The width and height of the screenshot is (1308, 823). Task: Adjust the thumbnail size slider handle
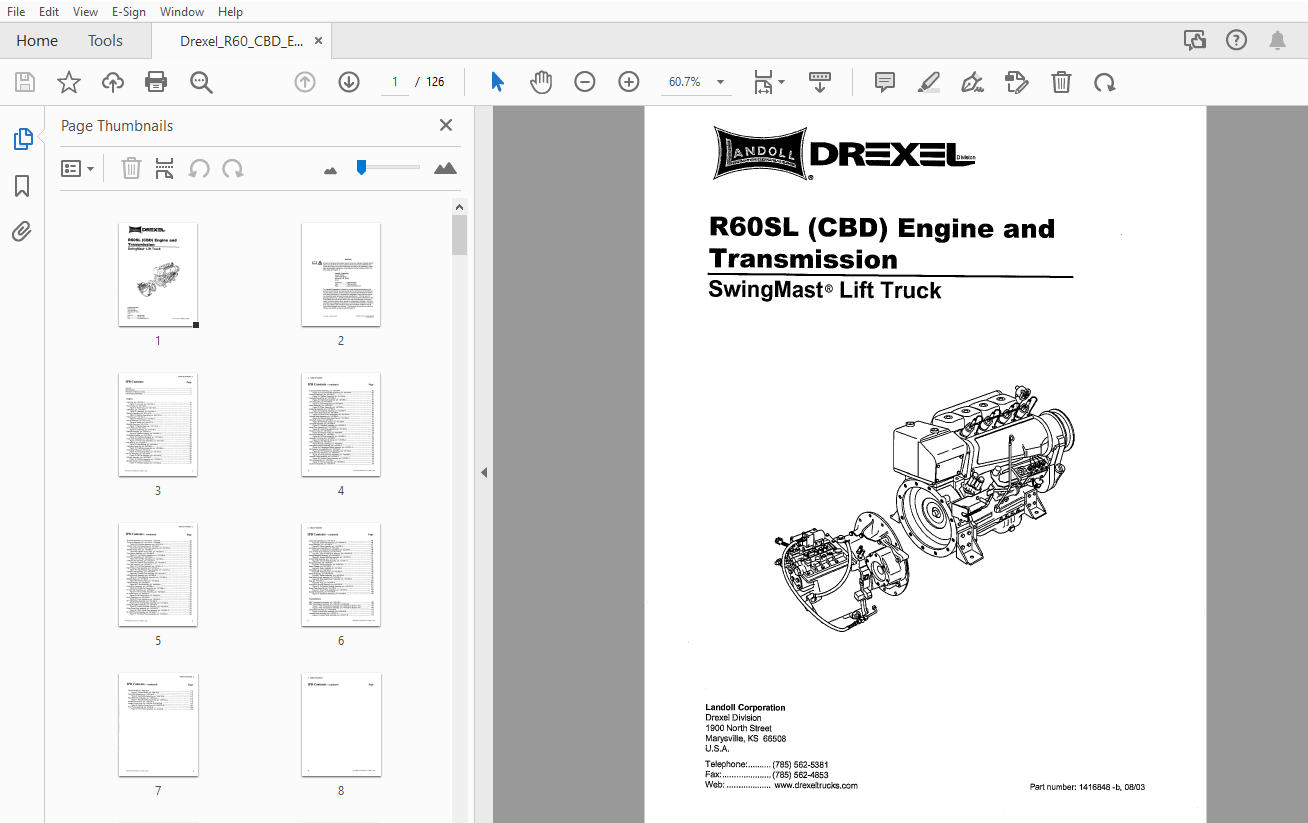(x=361, y=167)
